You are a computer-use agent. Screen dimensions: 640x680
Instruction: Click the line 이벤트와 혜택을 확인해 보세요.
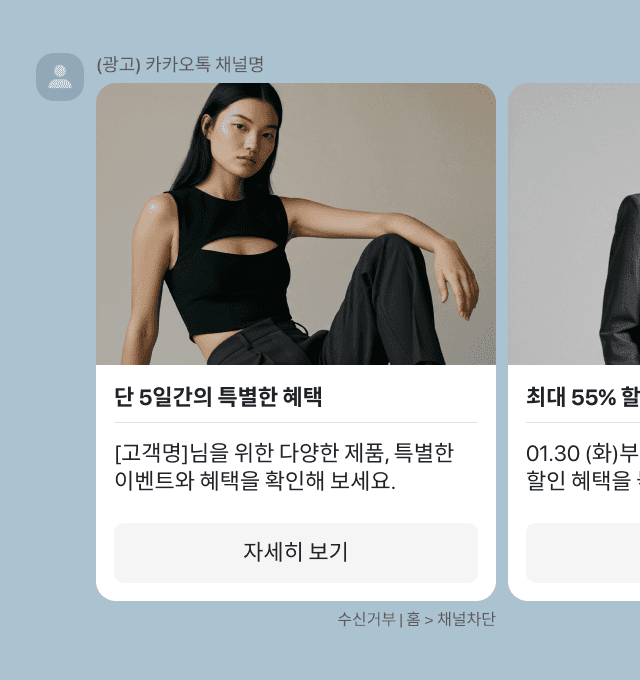click(255, 481)
